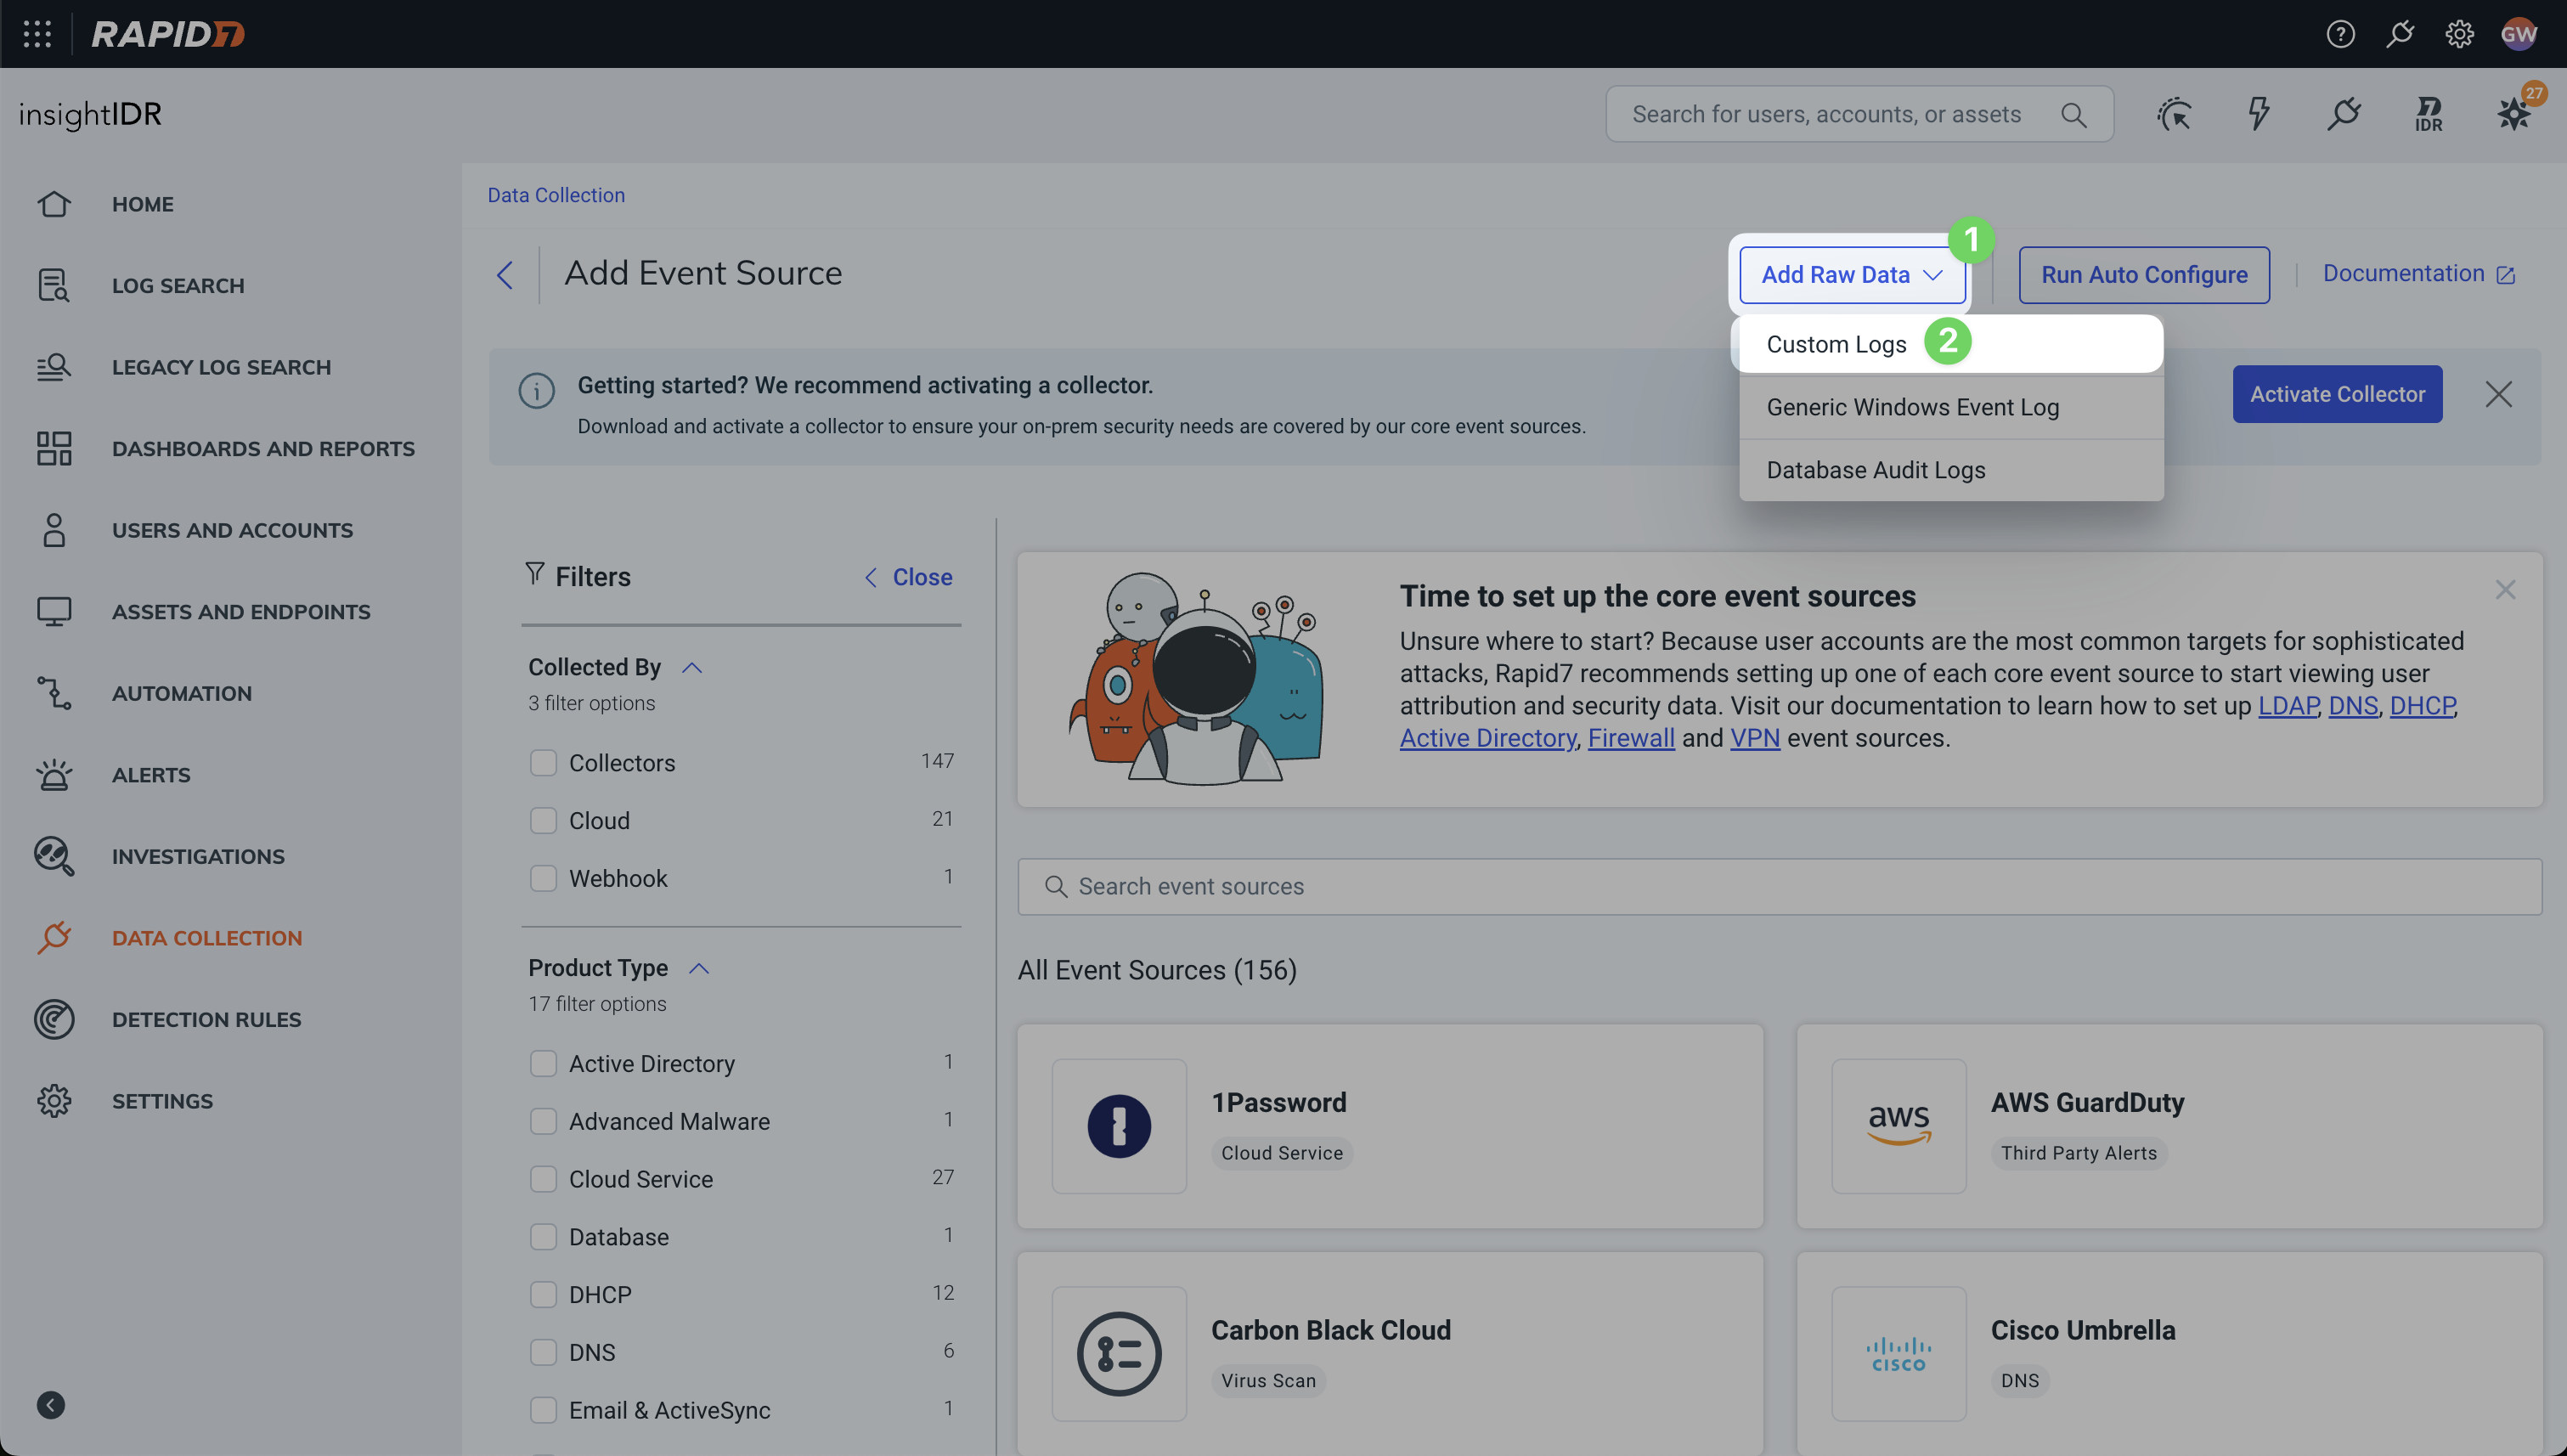Collapse the Product Type filter group
Image resolution: width=2567 pixels, height=1456 pixels.
699,968
